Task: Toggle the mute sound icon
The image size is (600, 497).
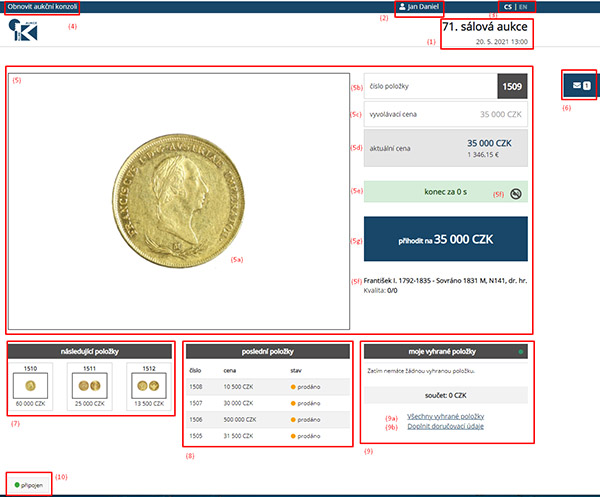Action: (513, 194)
